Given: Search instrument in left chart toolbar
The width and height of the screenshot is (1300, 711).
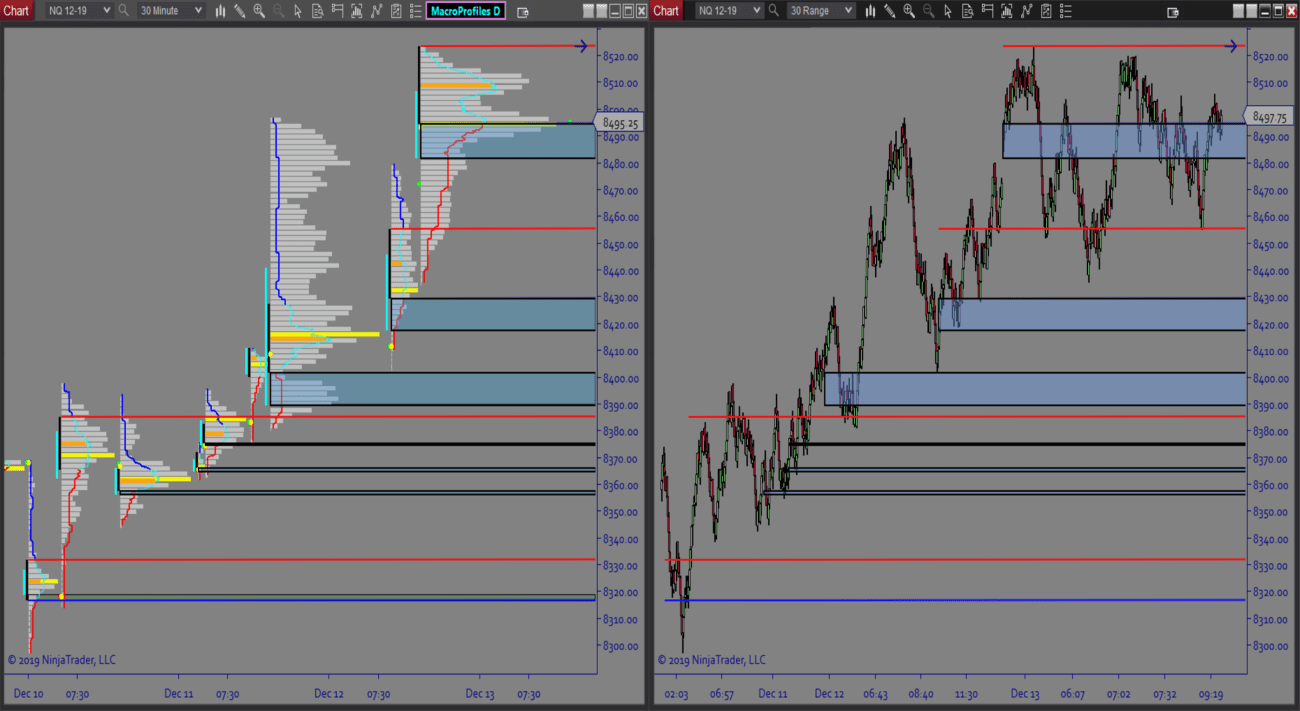Looking at the screenshot, I should point(124,11).
